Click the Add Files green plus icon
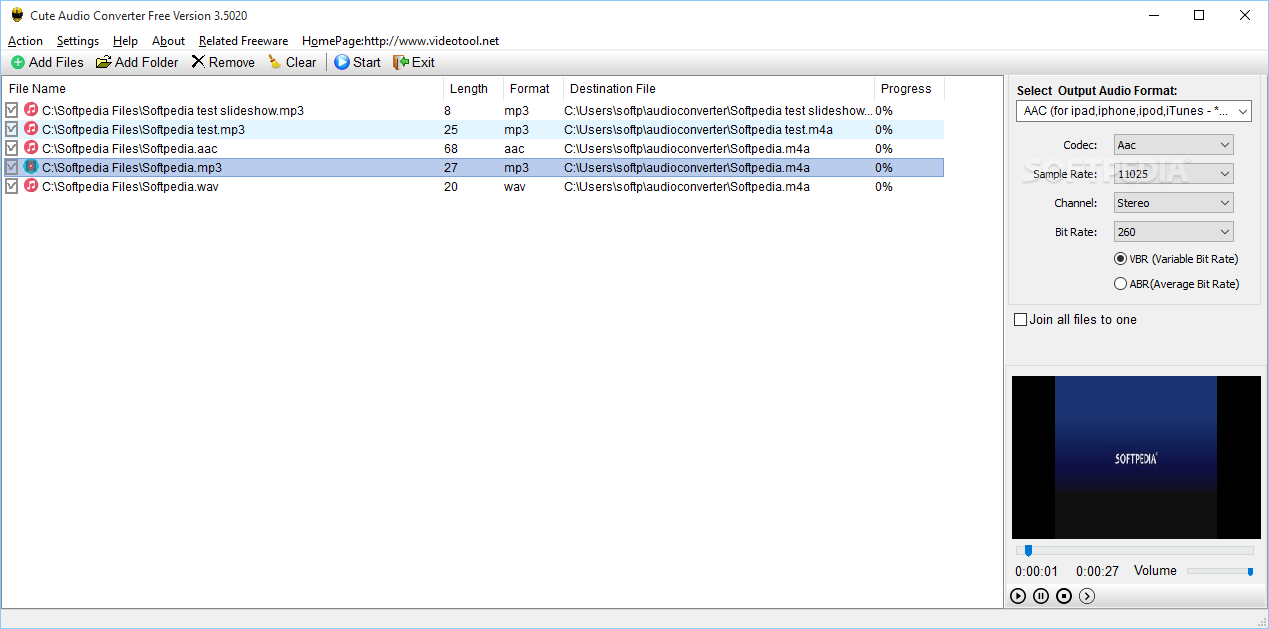Viewport: 1269px width, 629px height. click(x=17, y=62)
